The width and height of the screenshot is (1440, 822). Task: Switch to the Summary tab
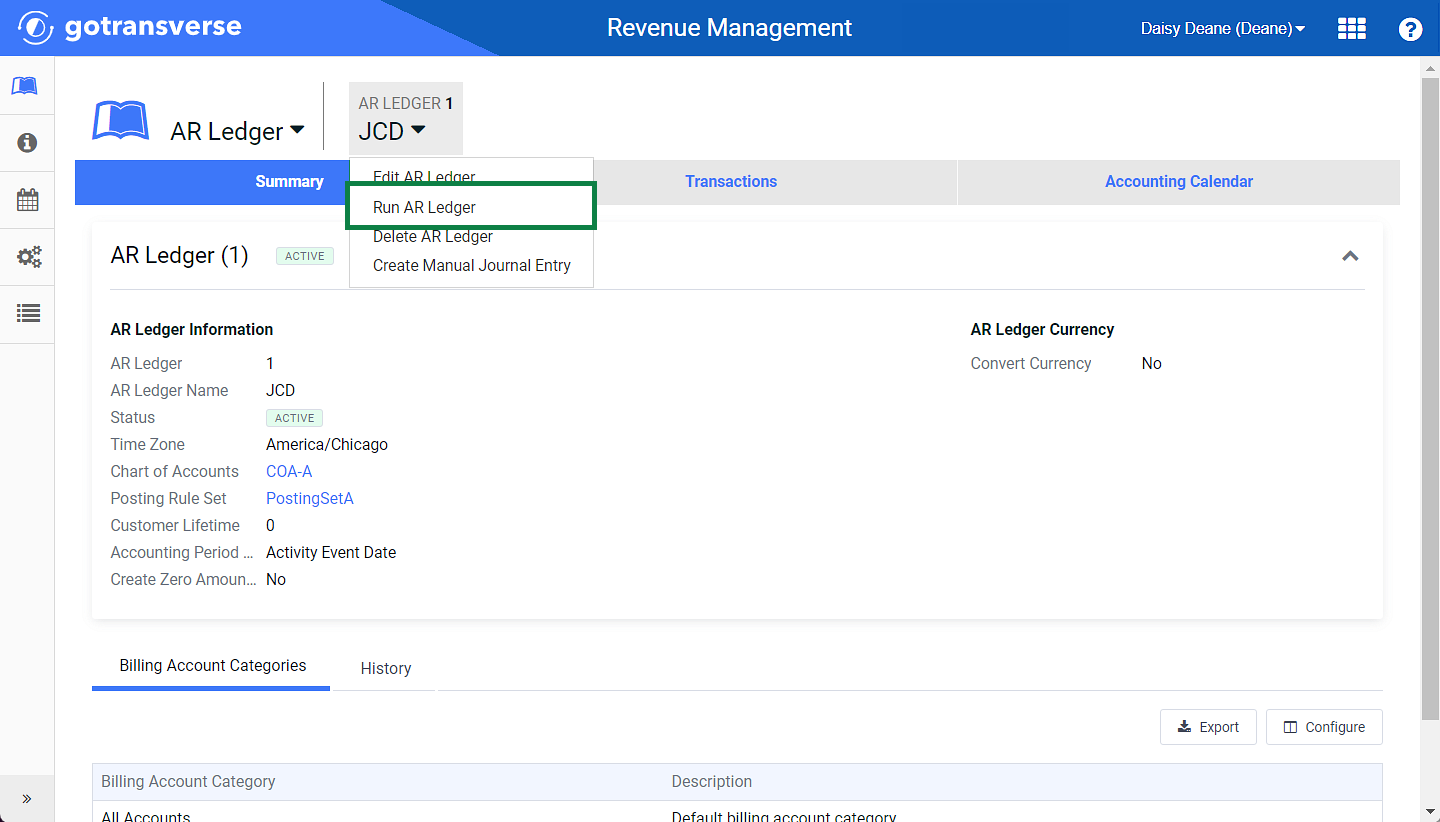(x=289, y=182)
